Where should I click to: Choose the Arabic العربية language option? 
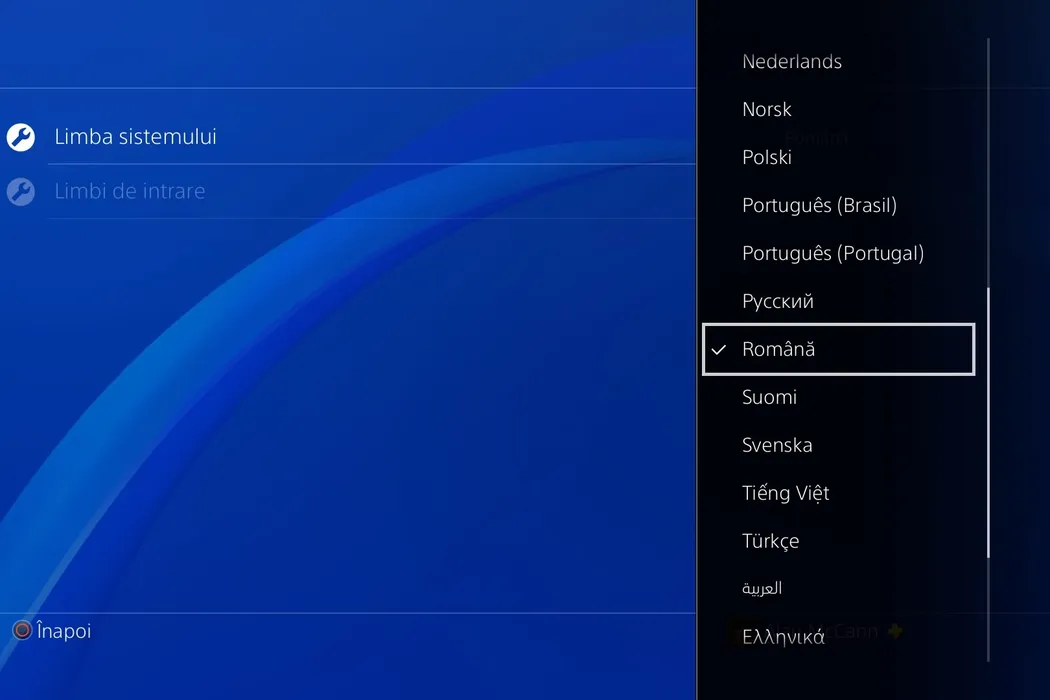761,589
